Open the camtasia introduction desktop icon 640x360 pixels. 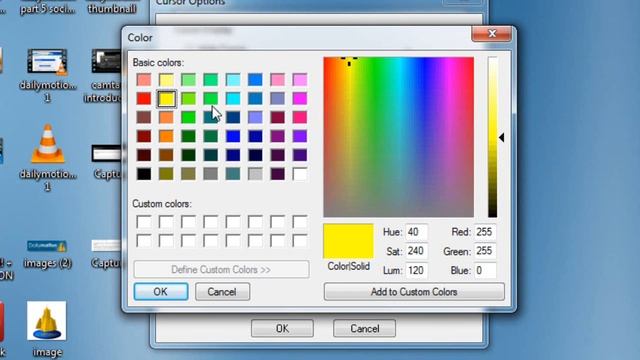coord(104,76)
